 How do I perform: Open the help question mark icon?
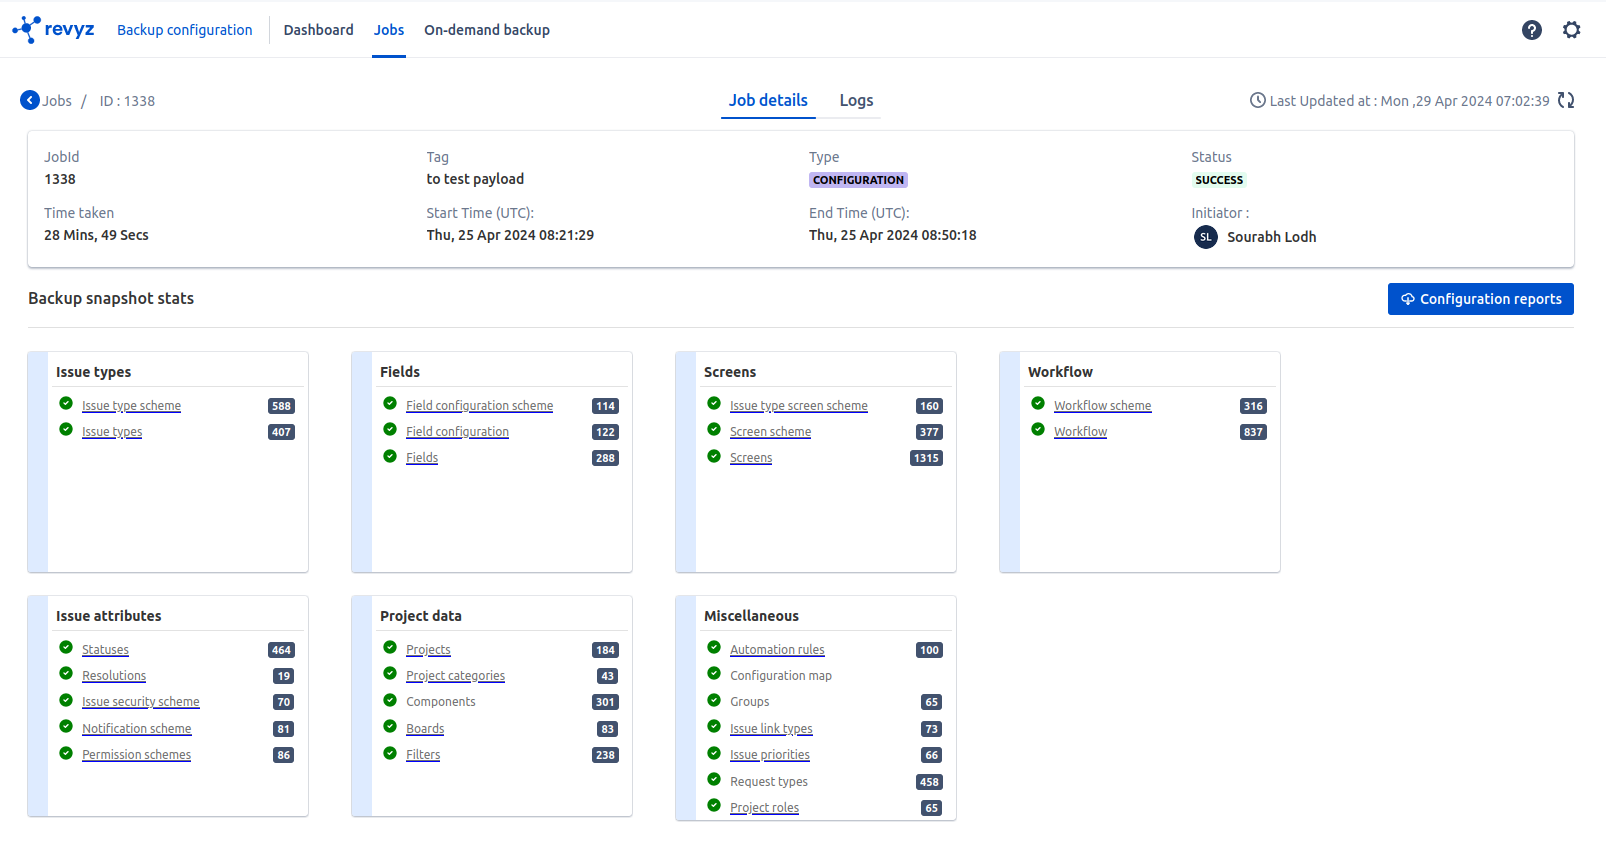click(1531, 30)
